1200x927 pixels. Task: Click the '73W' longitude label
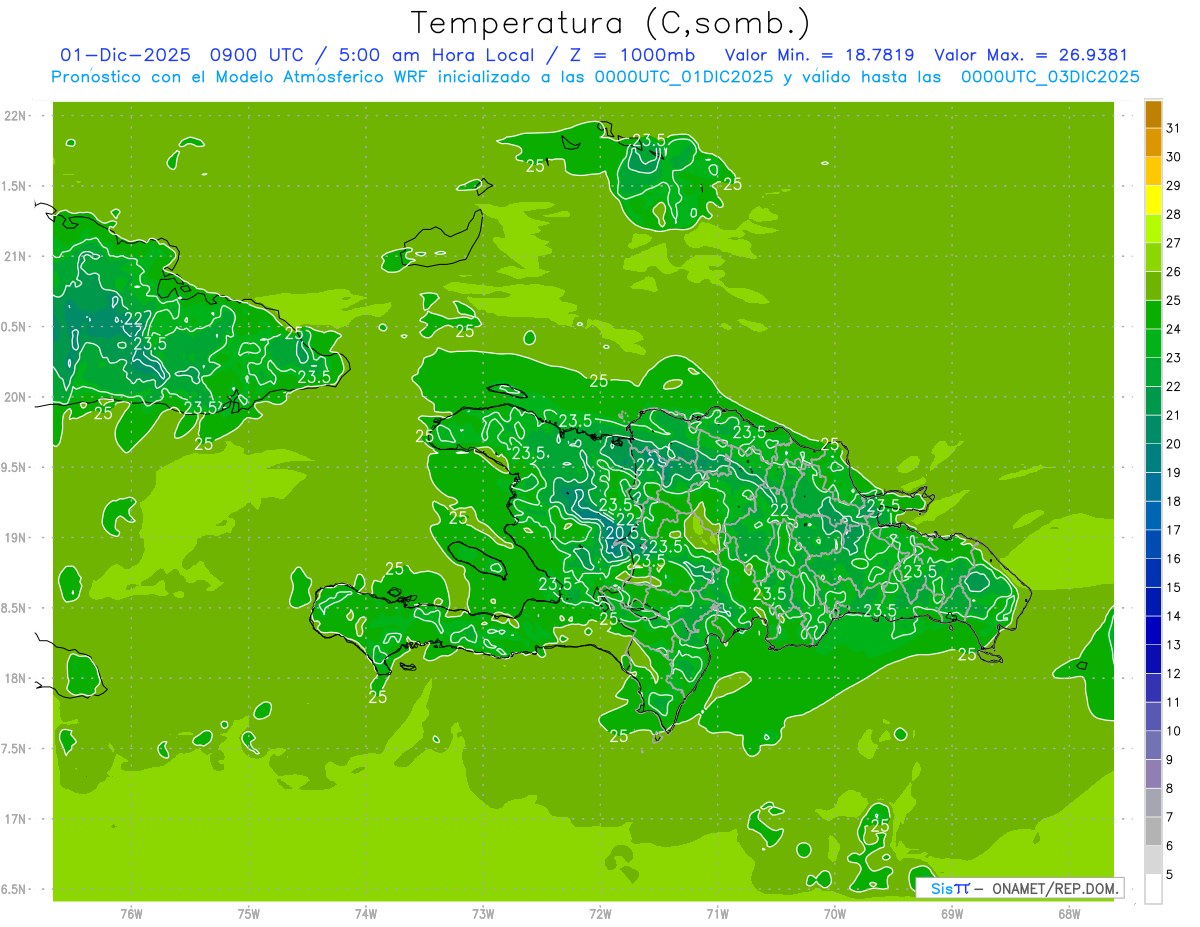483,914
